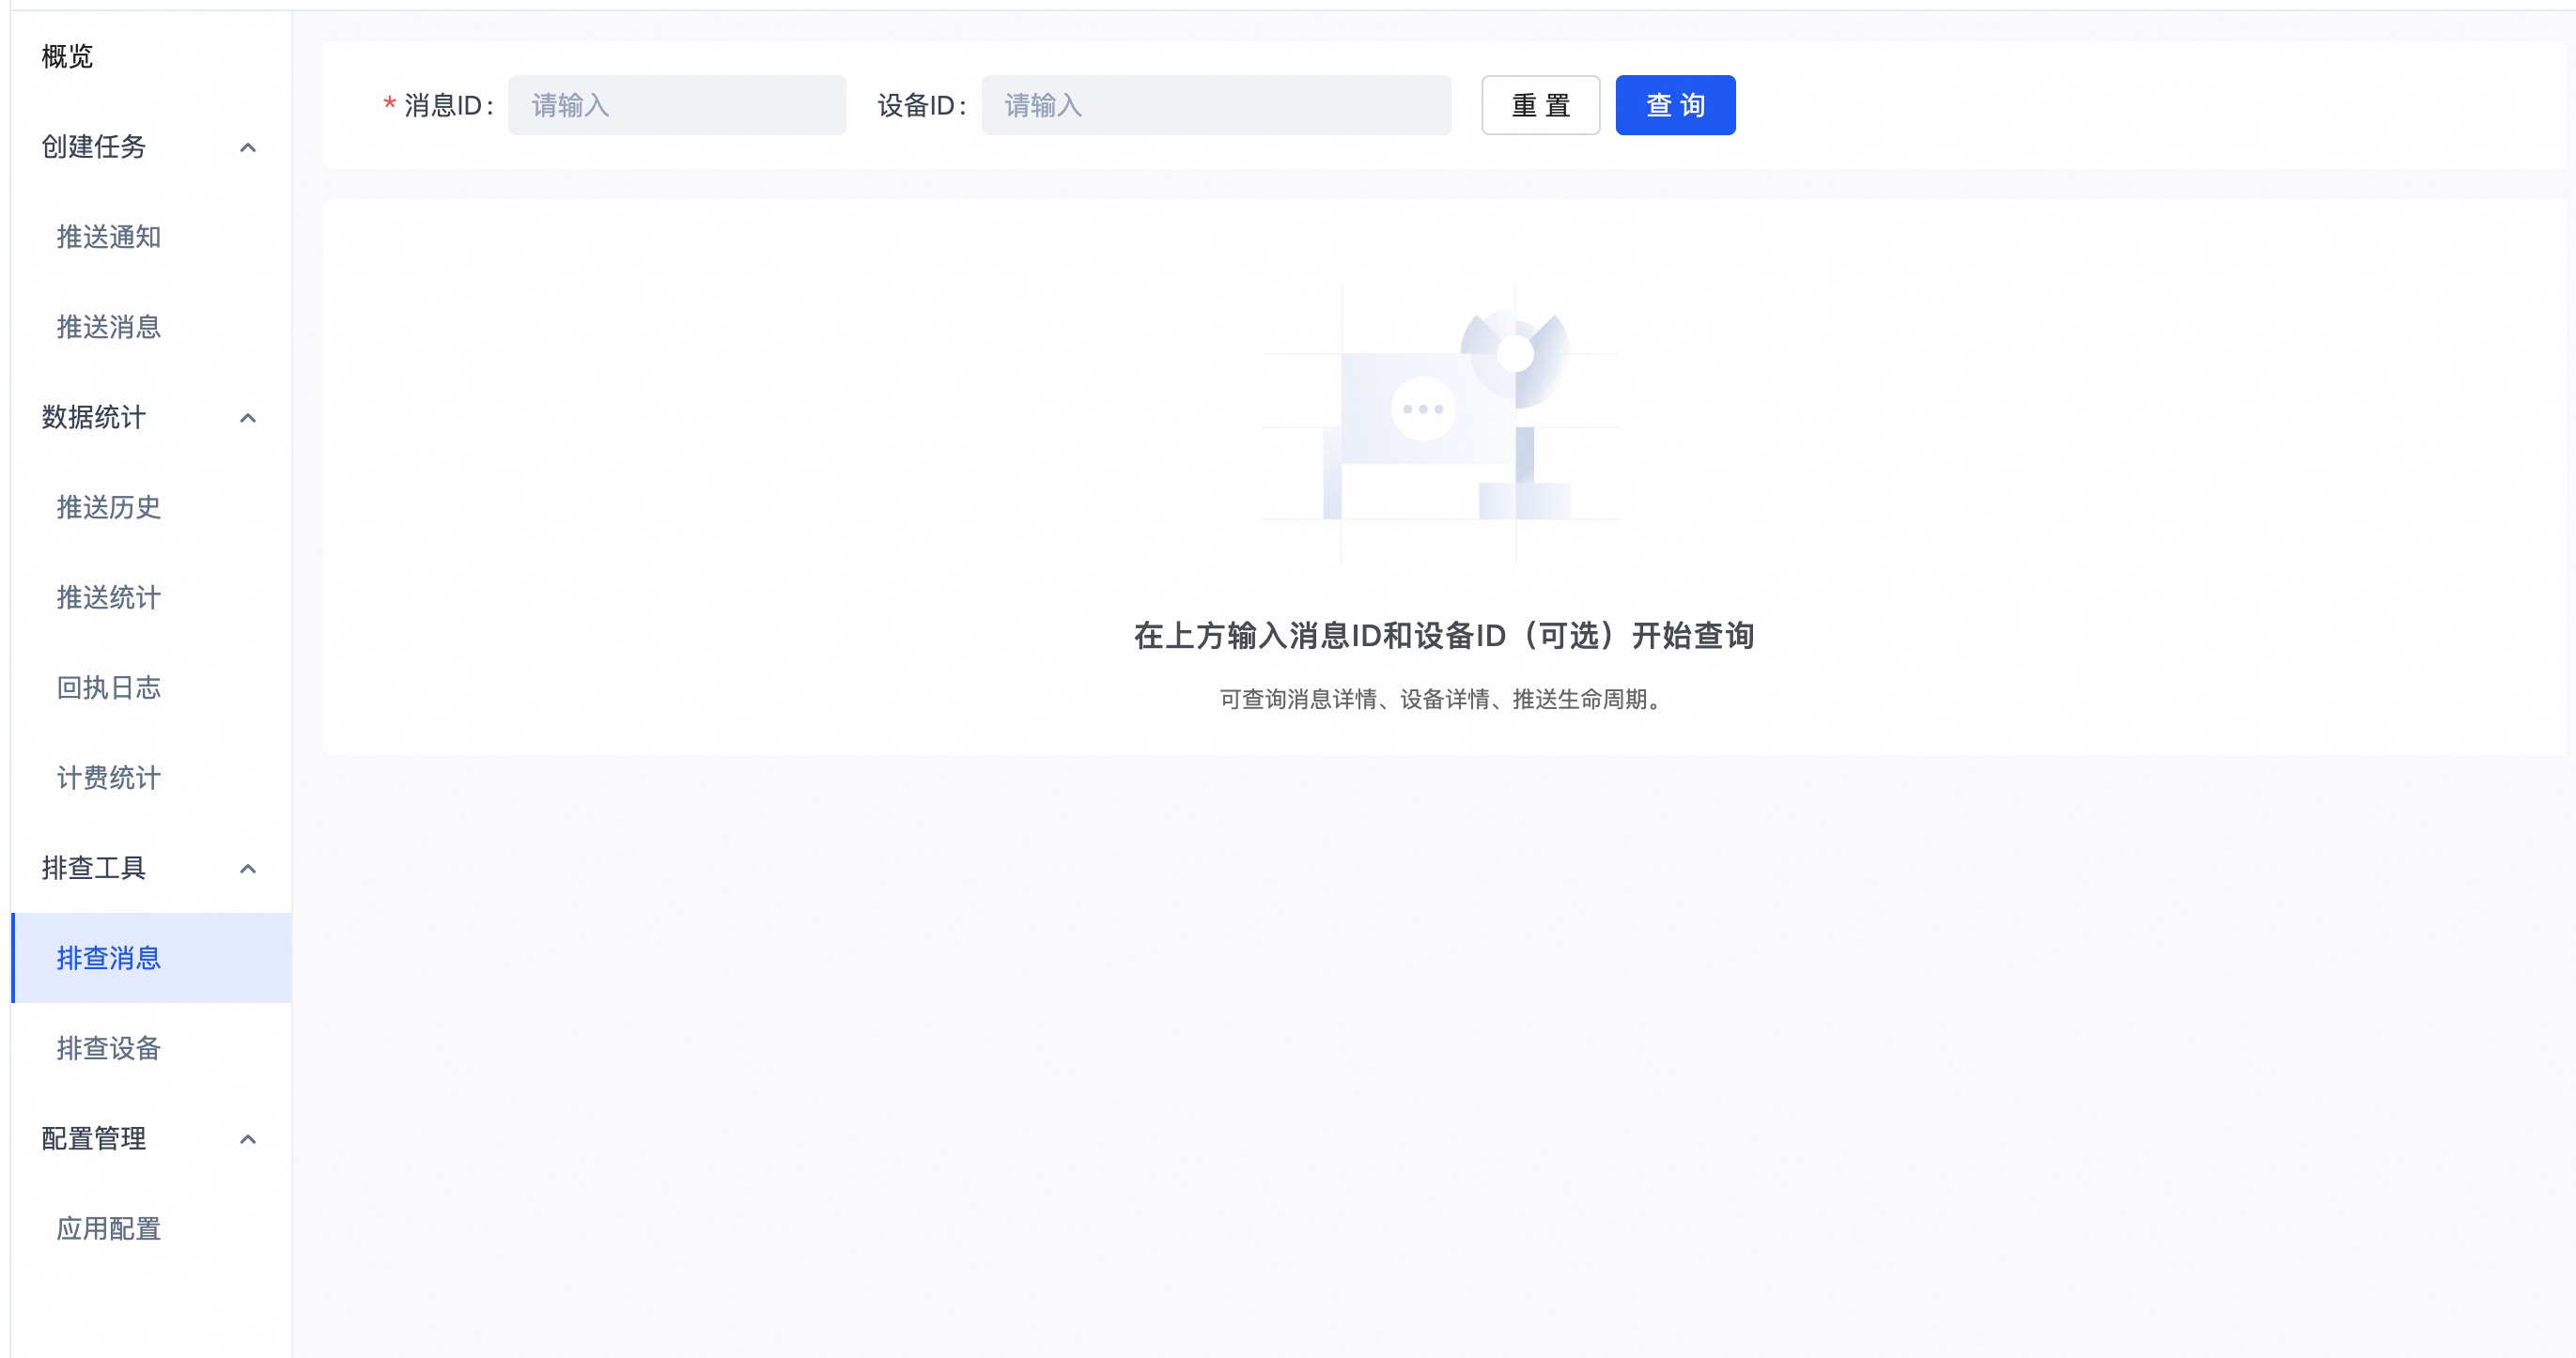Collapse the 配置管理 section
This screenshot has height=1358, width=2576.
click(150, 1138)
